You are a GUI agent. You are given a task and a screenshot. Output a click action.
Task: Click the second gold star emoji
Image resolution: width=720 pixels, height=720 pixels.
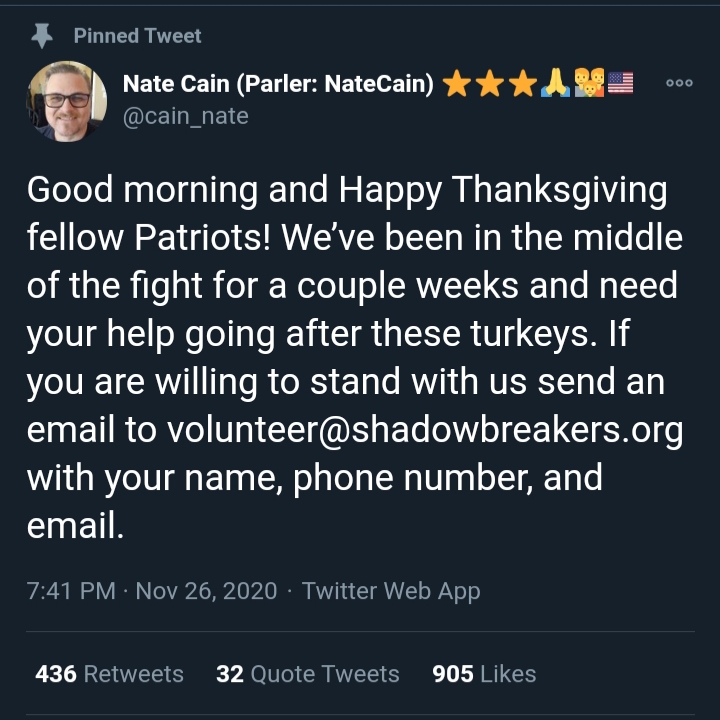(x=489, y=84)
